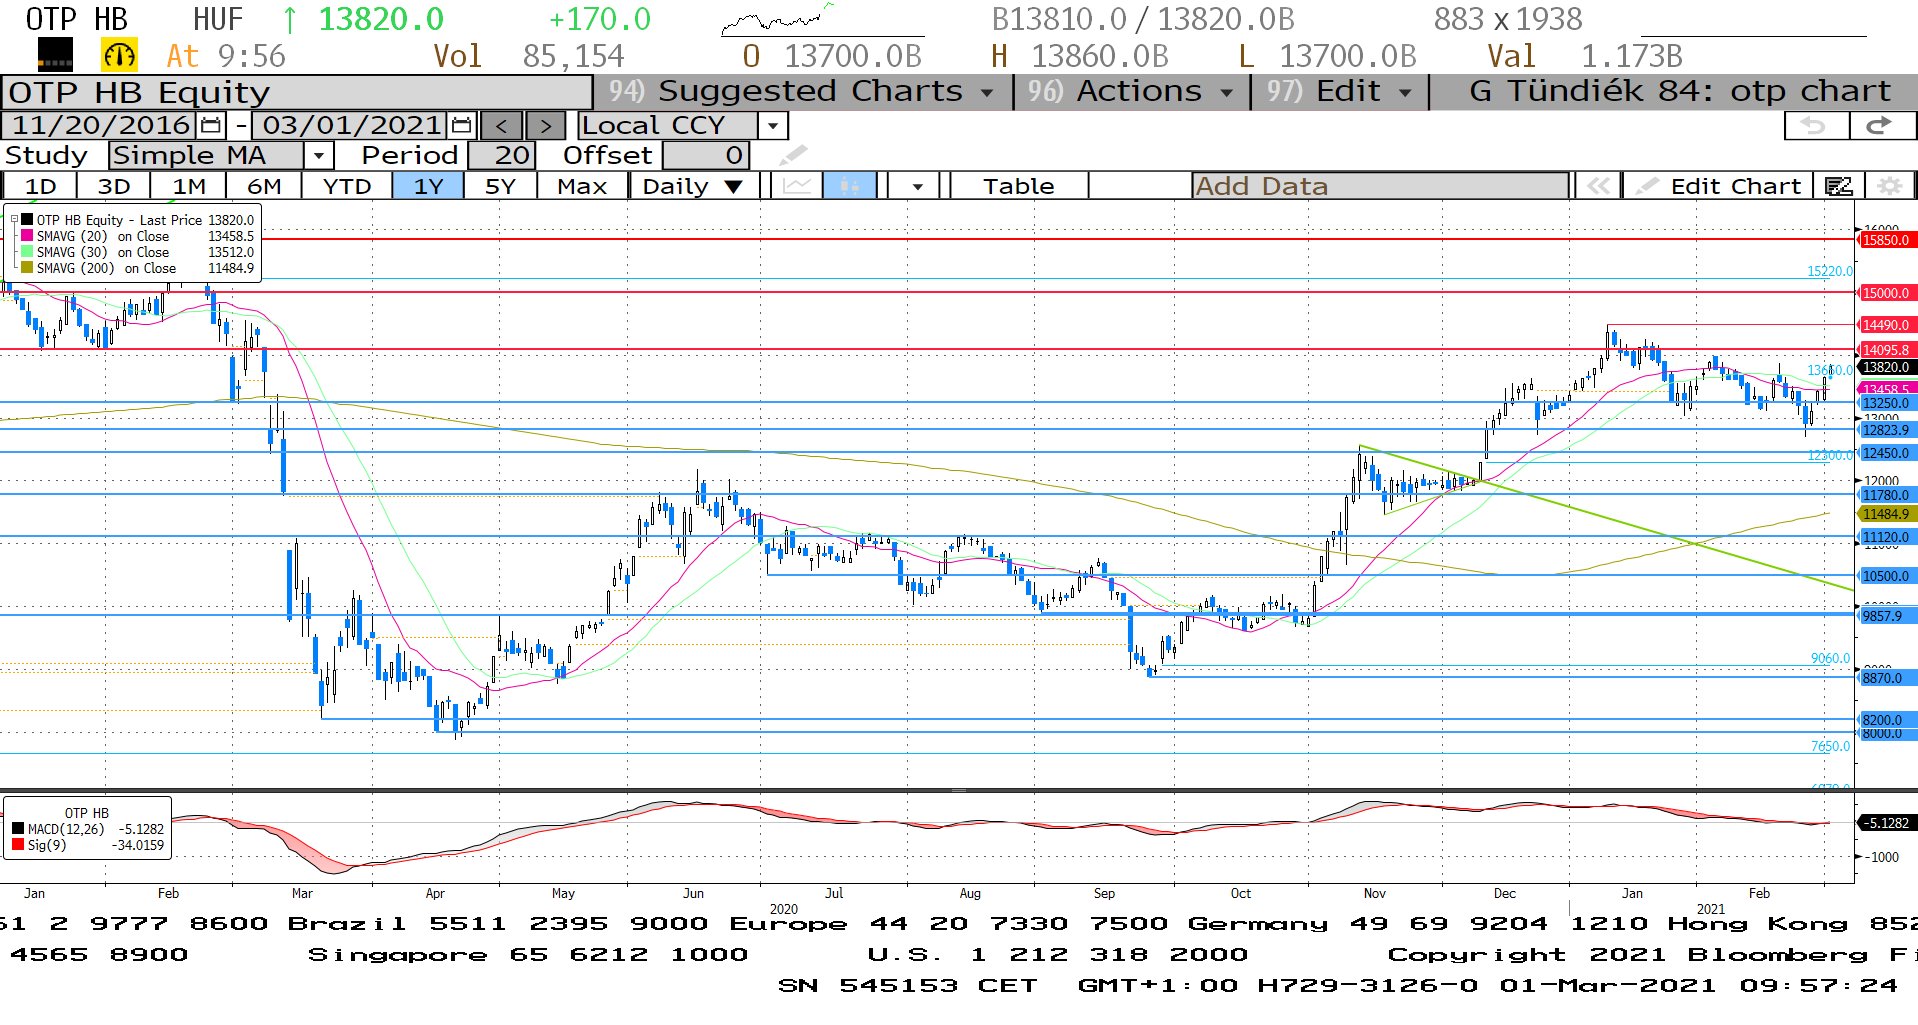The image size is (1918, 1025).
Task: Open the chart type dropdown arrow
Action: pyautogui.click(x=917, y=186)
